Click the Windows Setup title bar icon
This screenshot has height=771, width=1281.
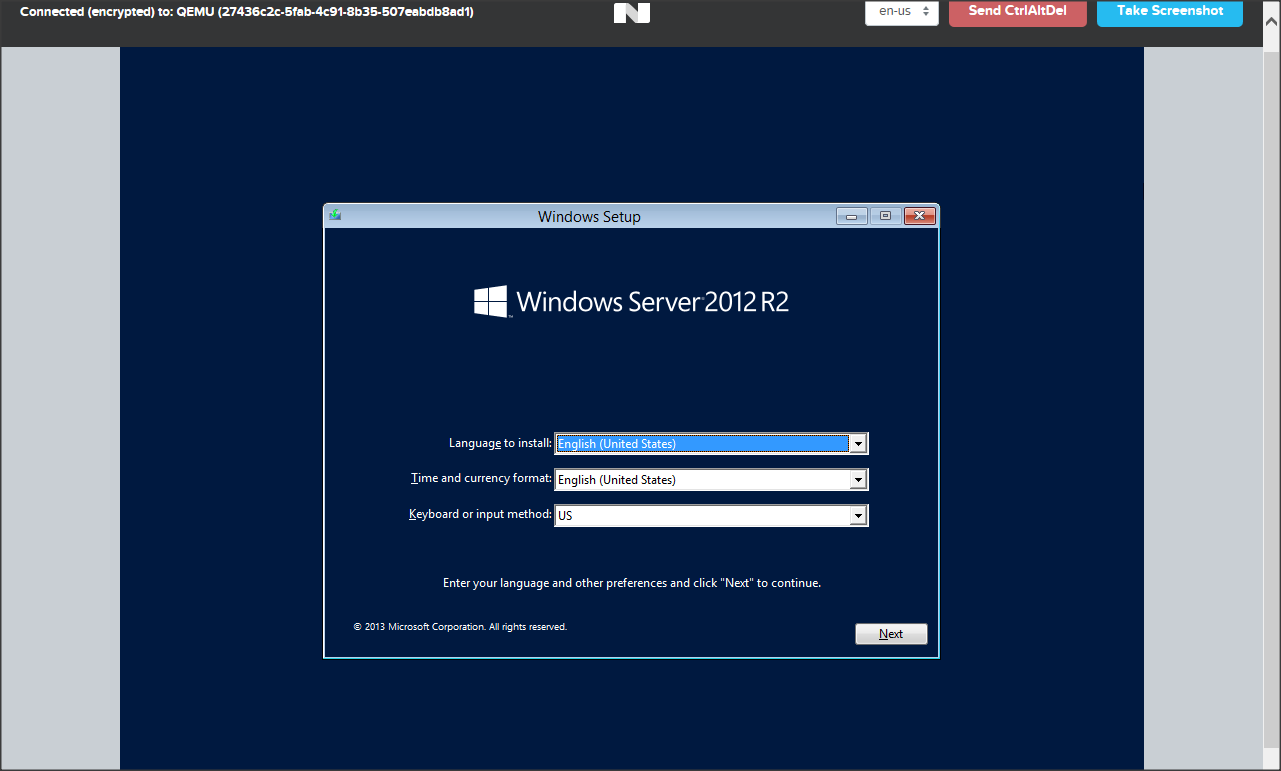pyautogui.click(x=335, y=215)
